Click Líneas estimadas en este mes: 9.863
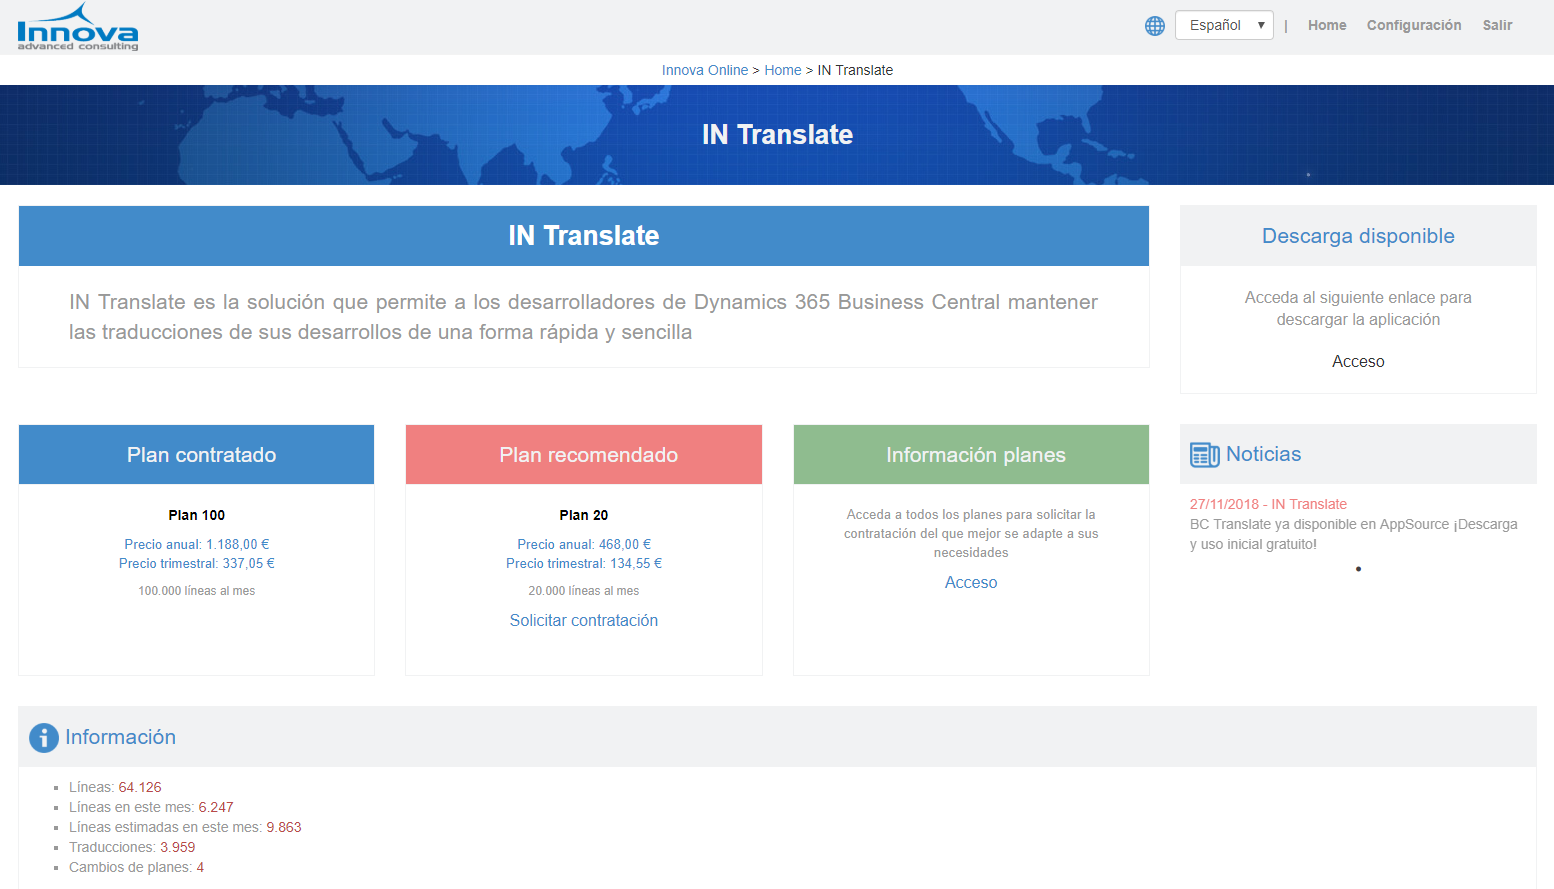The width and height of the screenshot is (1554, 889). click(185, 827)
